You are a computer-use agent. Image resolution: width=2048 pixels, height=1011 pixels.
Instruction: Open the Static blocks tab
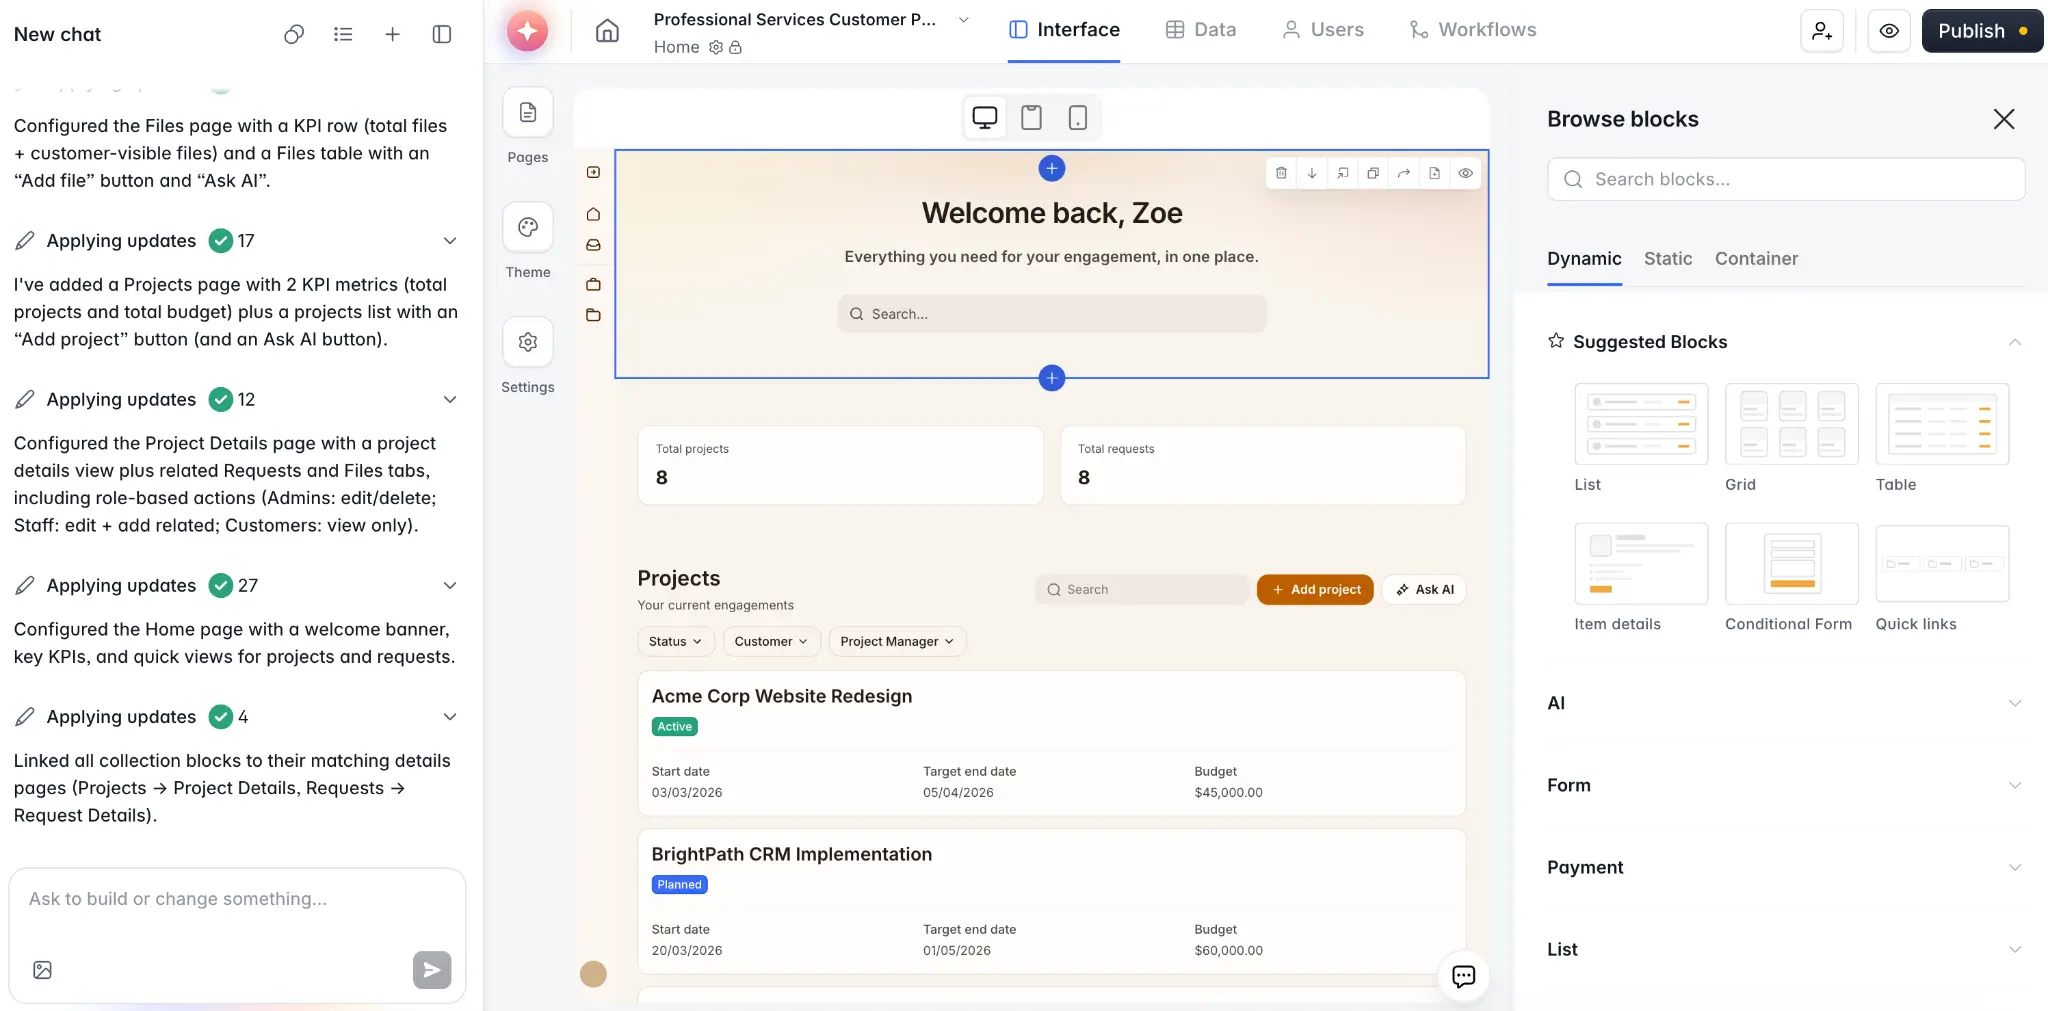click(1666, 259)
